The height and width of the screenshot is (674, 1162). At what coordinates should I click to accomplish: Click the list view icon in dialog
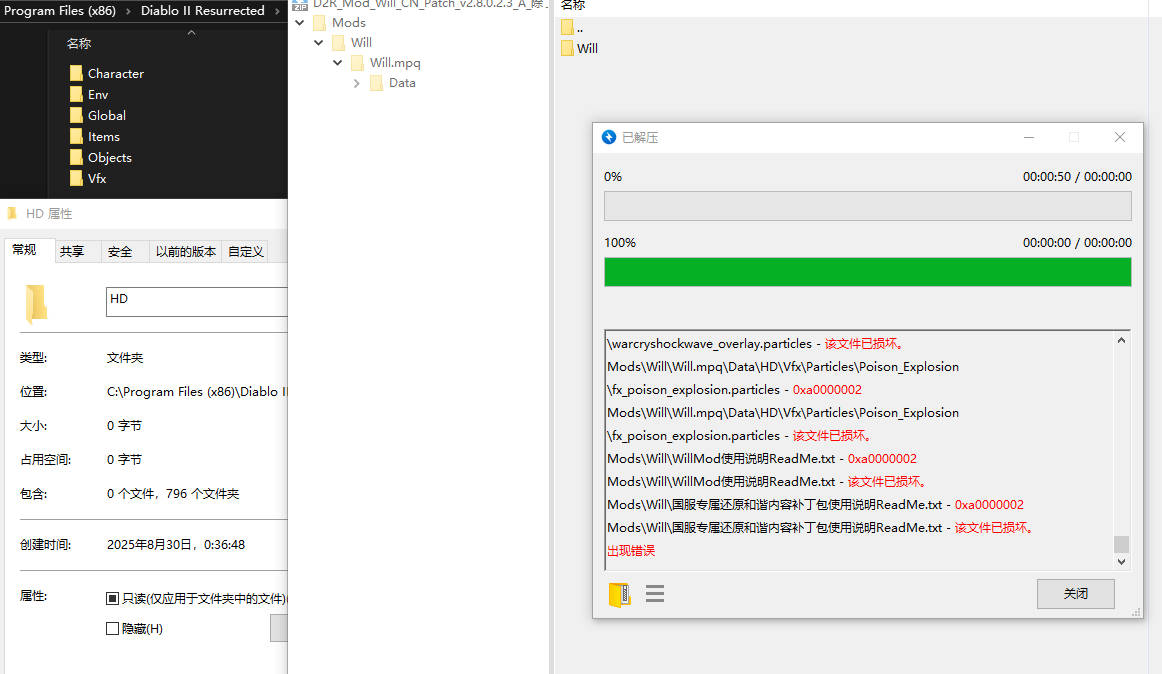coord(655,594)
